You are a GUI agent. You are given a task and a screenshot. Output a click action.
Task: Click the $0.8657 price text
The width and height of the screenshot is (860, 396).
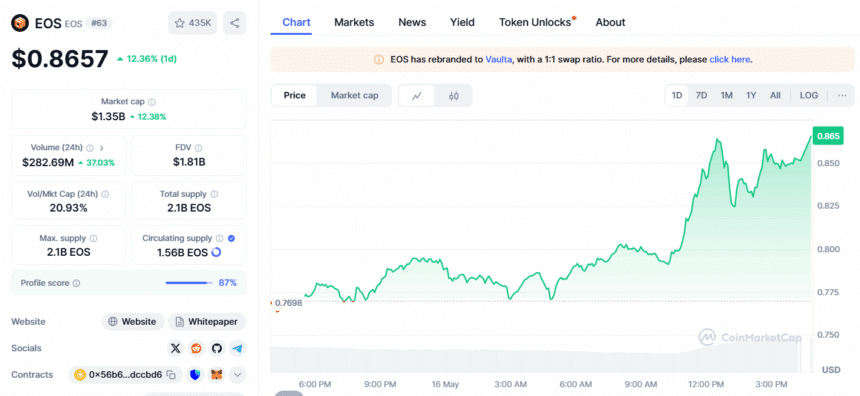point(60,59)
